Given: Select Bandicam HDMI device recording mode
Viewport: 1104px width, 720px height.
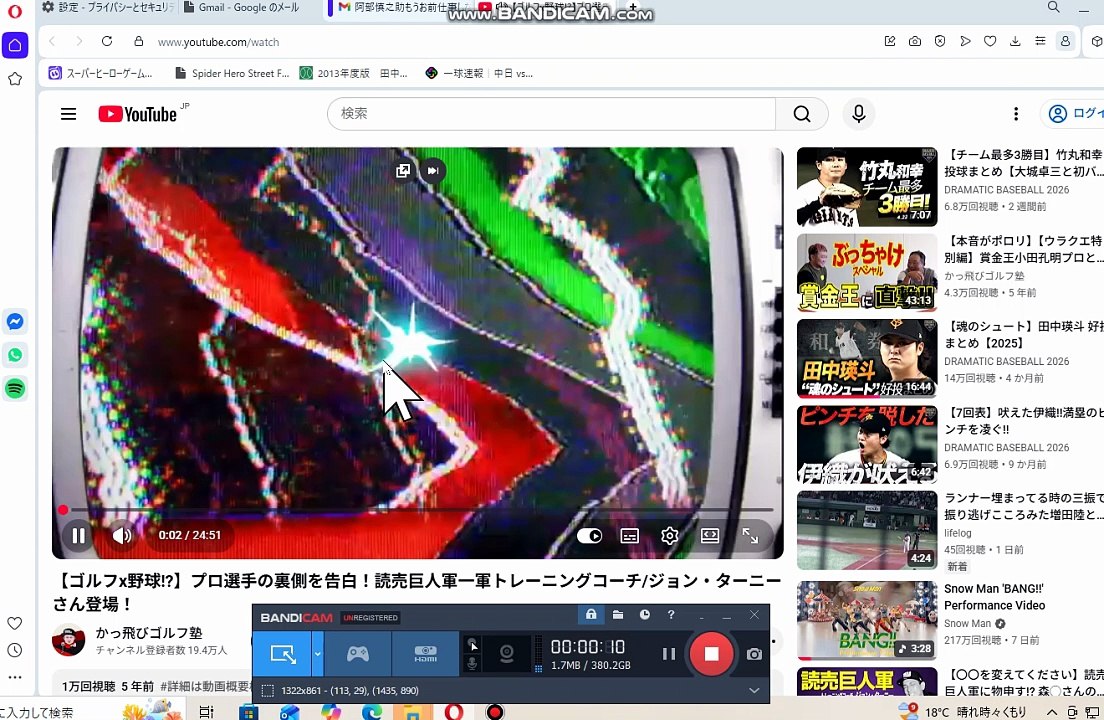Looking at the screenshot, I should [425, 654].
